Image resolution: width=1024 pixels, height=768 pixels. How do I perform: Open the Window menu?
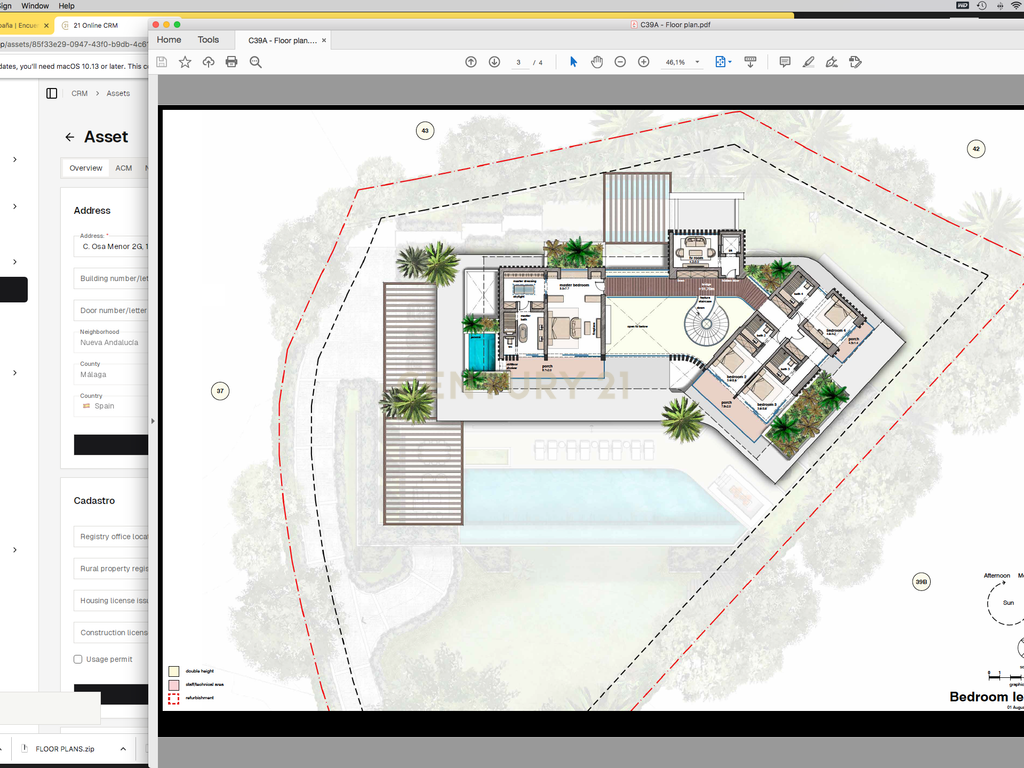35,5
